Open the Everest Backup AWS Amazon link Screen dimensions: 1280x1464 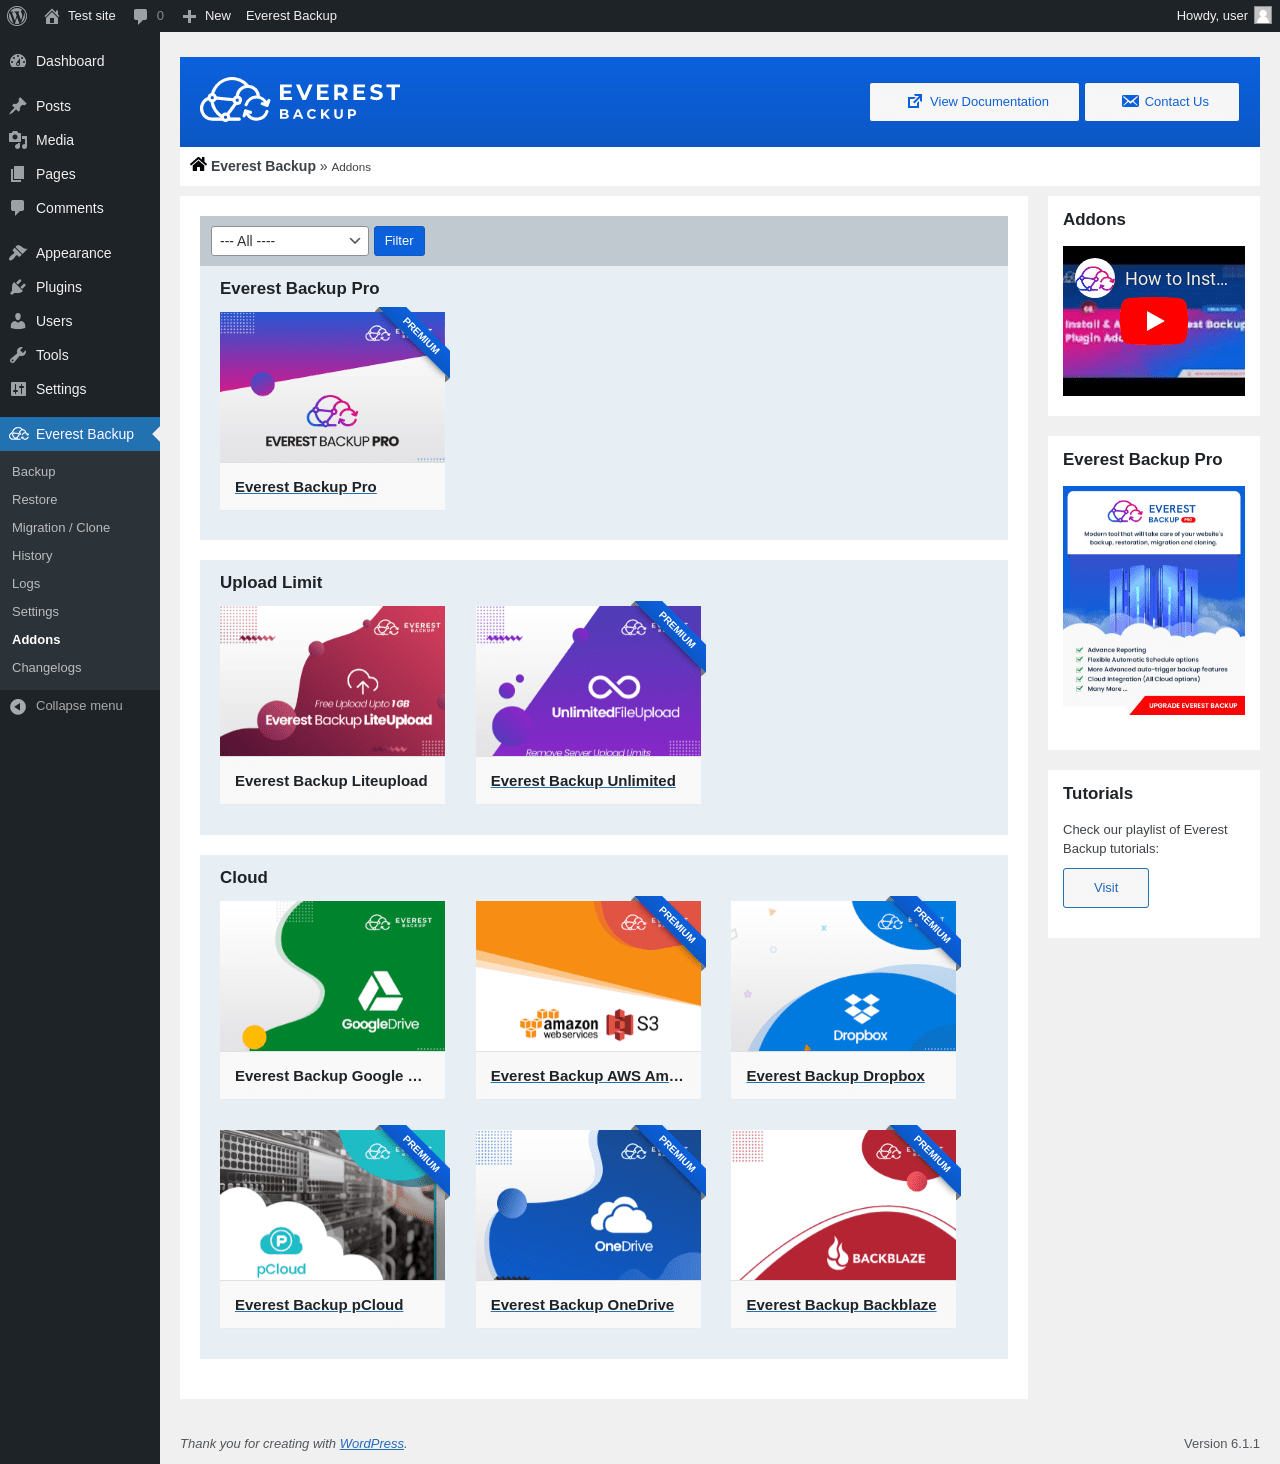pyautogui.click(x=587, y=1076)
